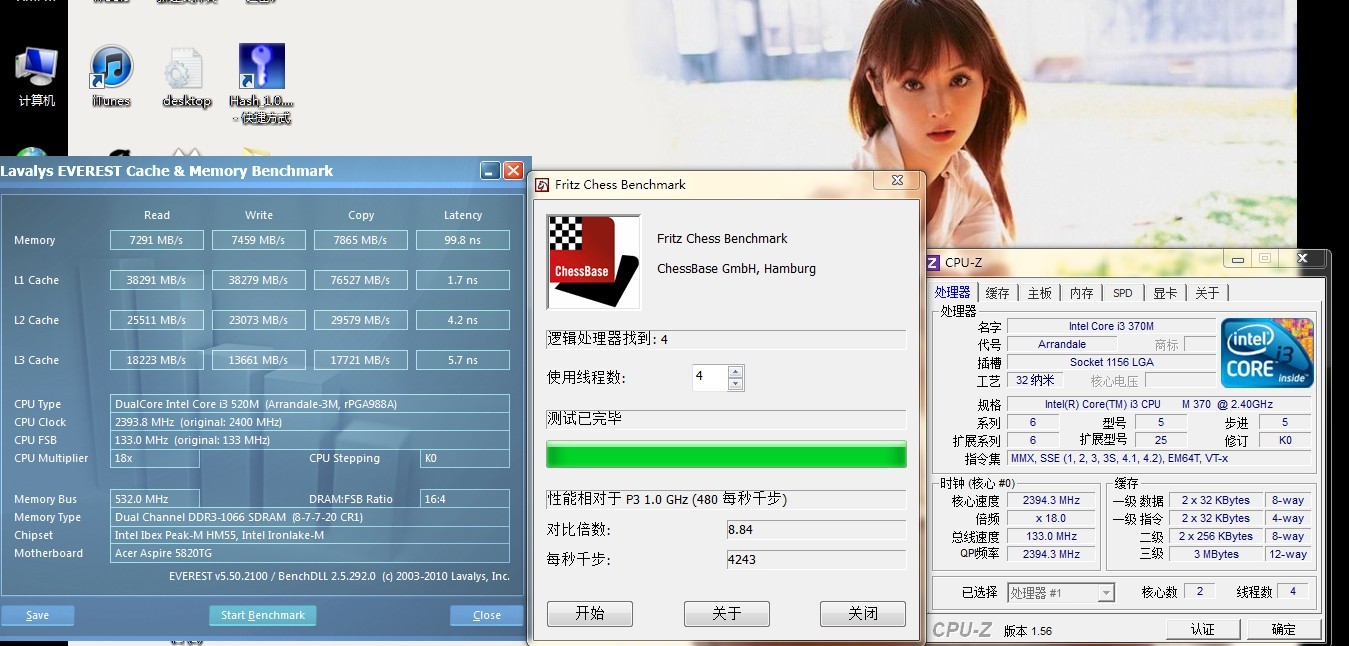This screenshot has width=1349, height=646.
Task: Click Start Benchmark in EVEREST
Action: [x=263, y=615]
